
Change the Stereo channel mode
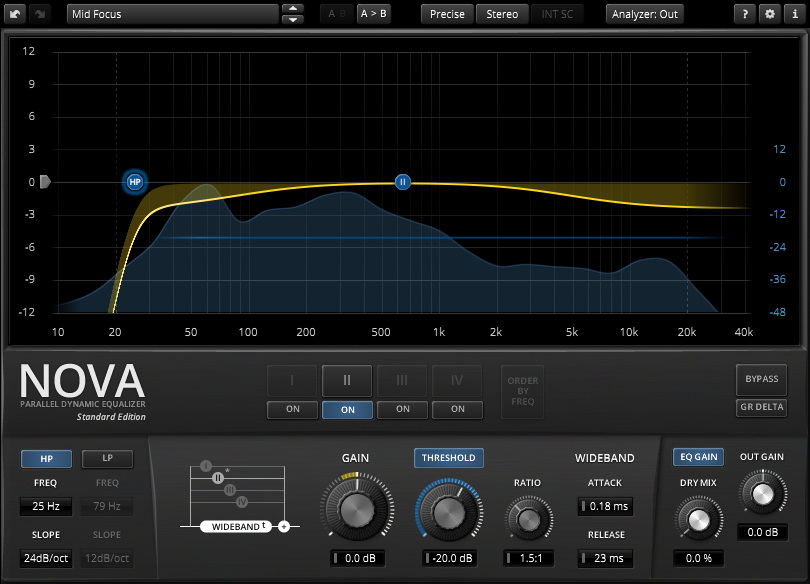pyautogui.click(x=502, y=14)
